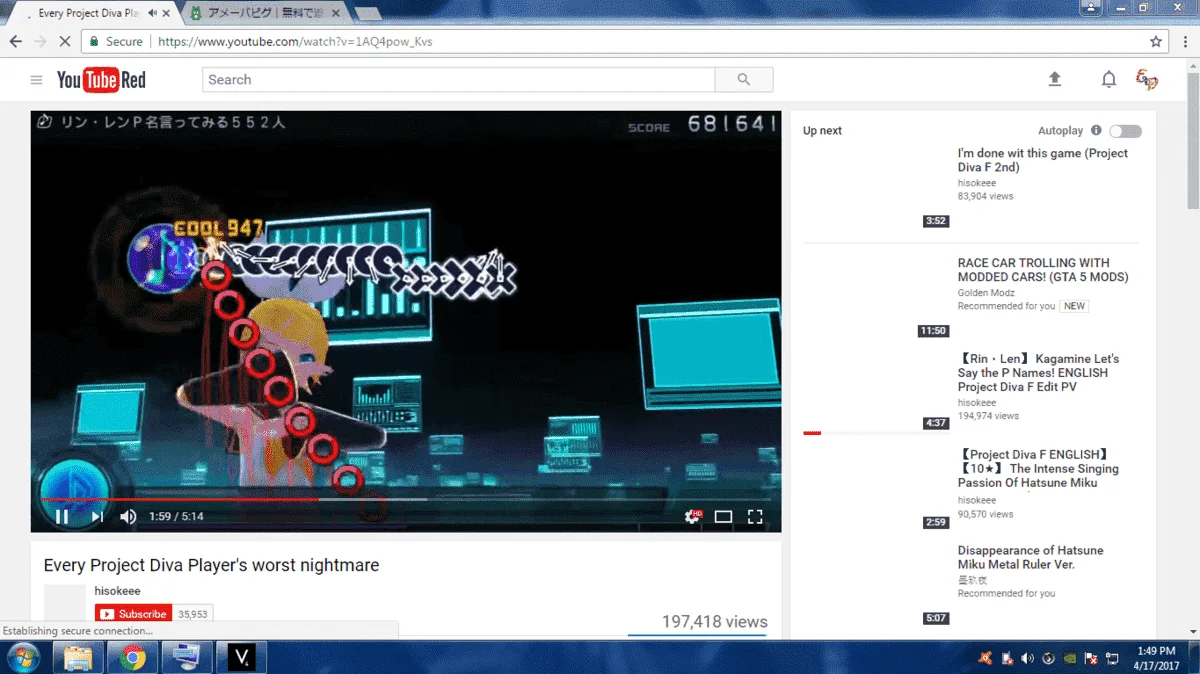This screenshot has width=1200, height=674.
Task: Open system volume tray icon
Action: pyautogui.click(x=1027, y=658)
